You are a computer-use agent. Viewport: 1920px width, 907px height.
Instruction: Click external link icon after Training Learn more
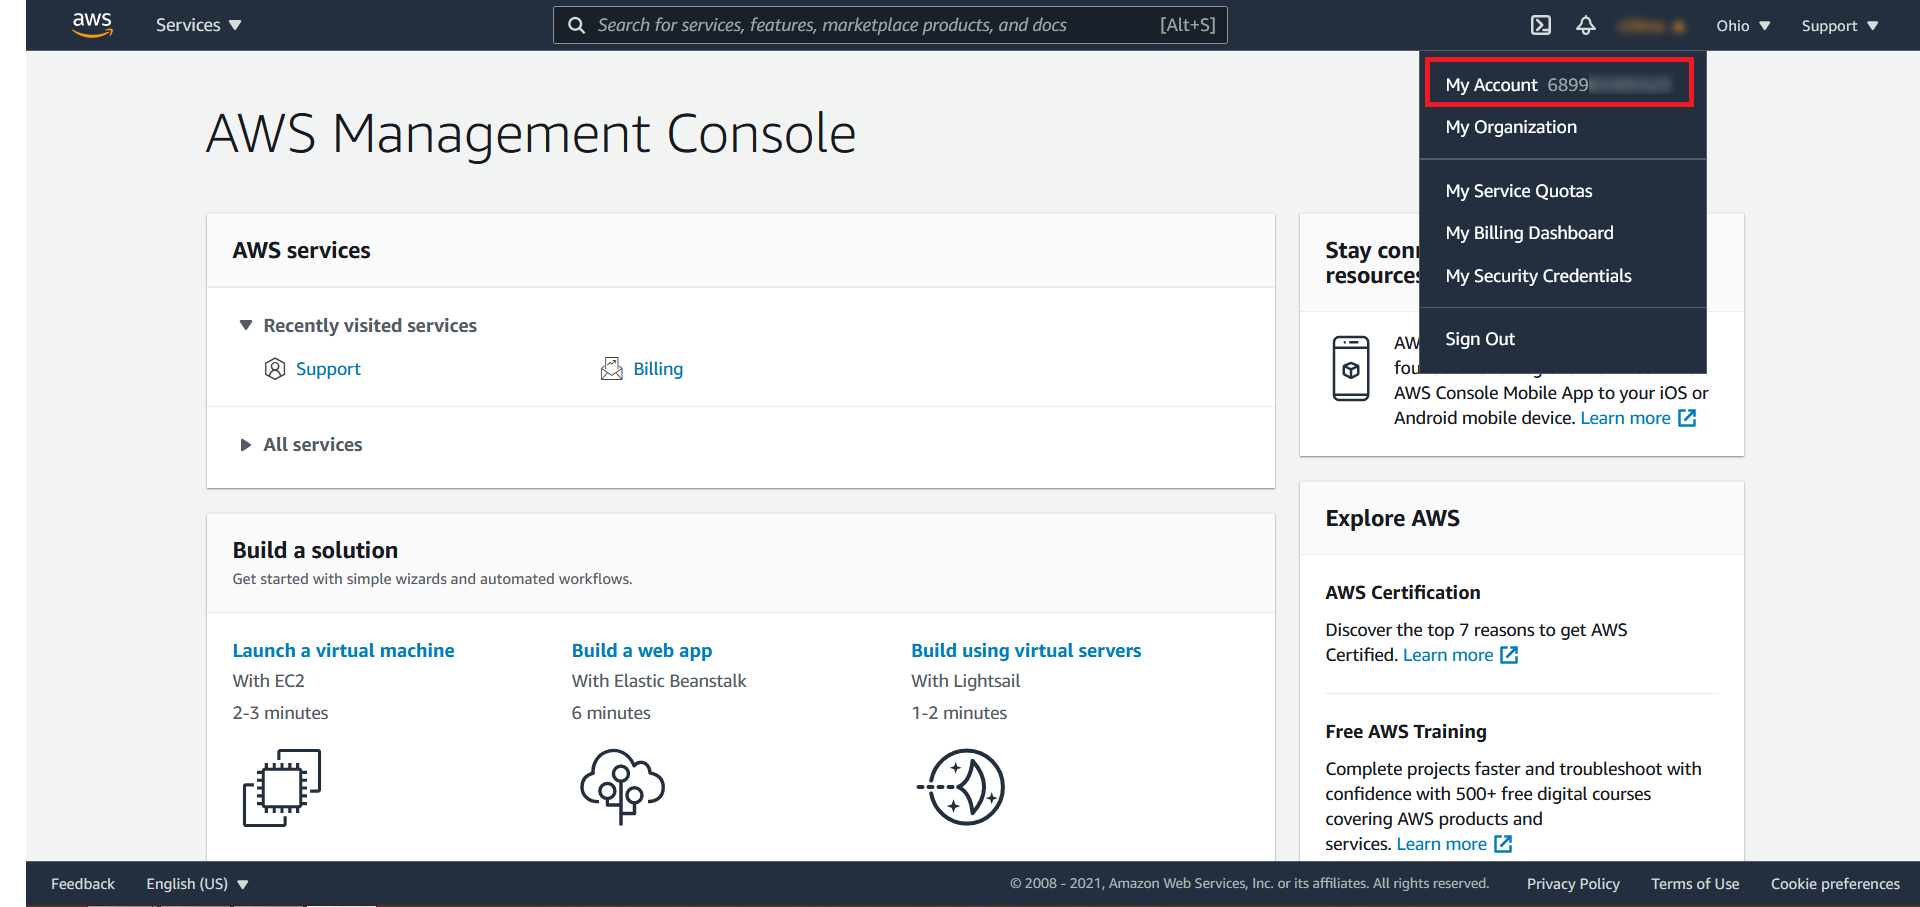(1503, 844)
